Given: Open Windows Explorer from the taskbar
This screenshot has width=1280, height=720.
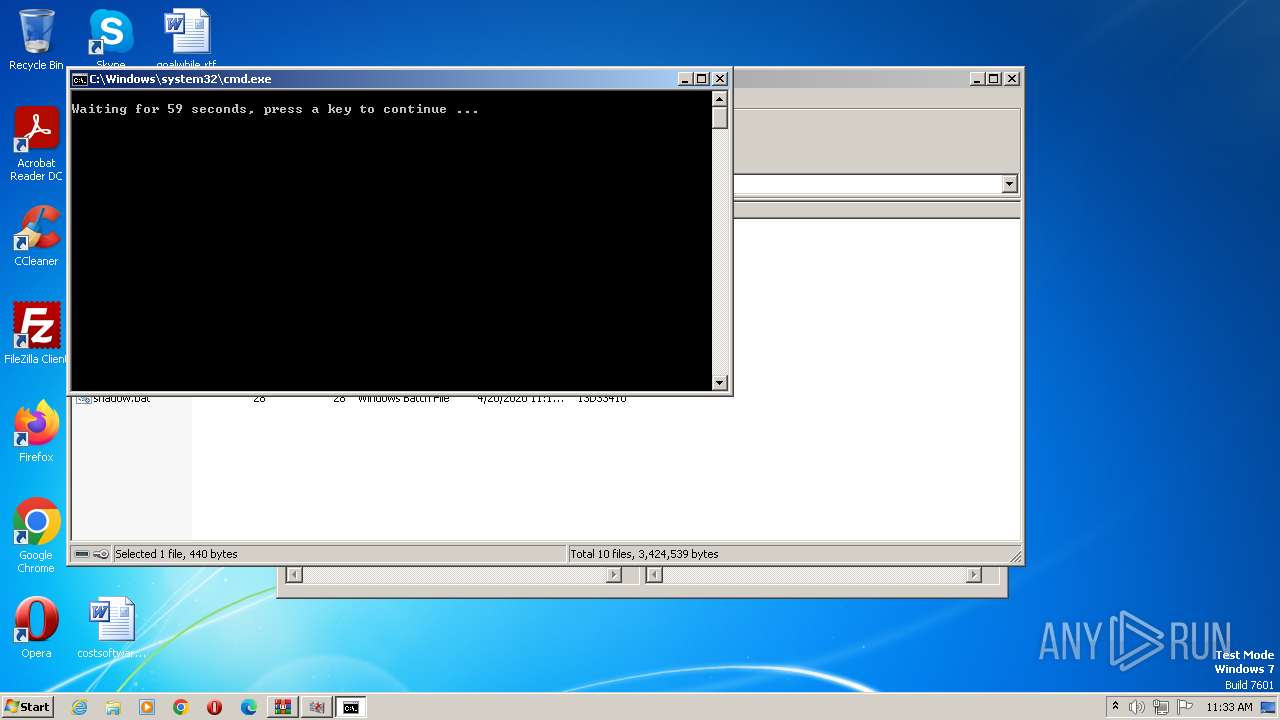Looking at the screenshot, I should point(113,707).
